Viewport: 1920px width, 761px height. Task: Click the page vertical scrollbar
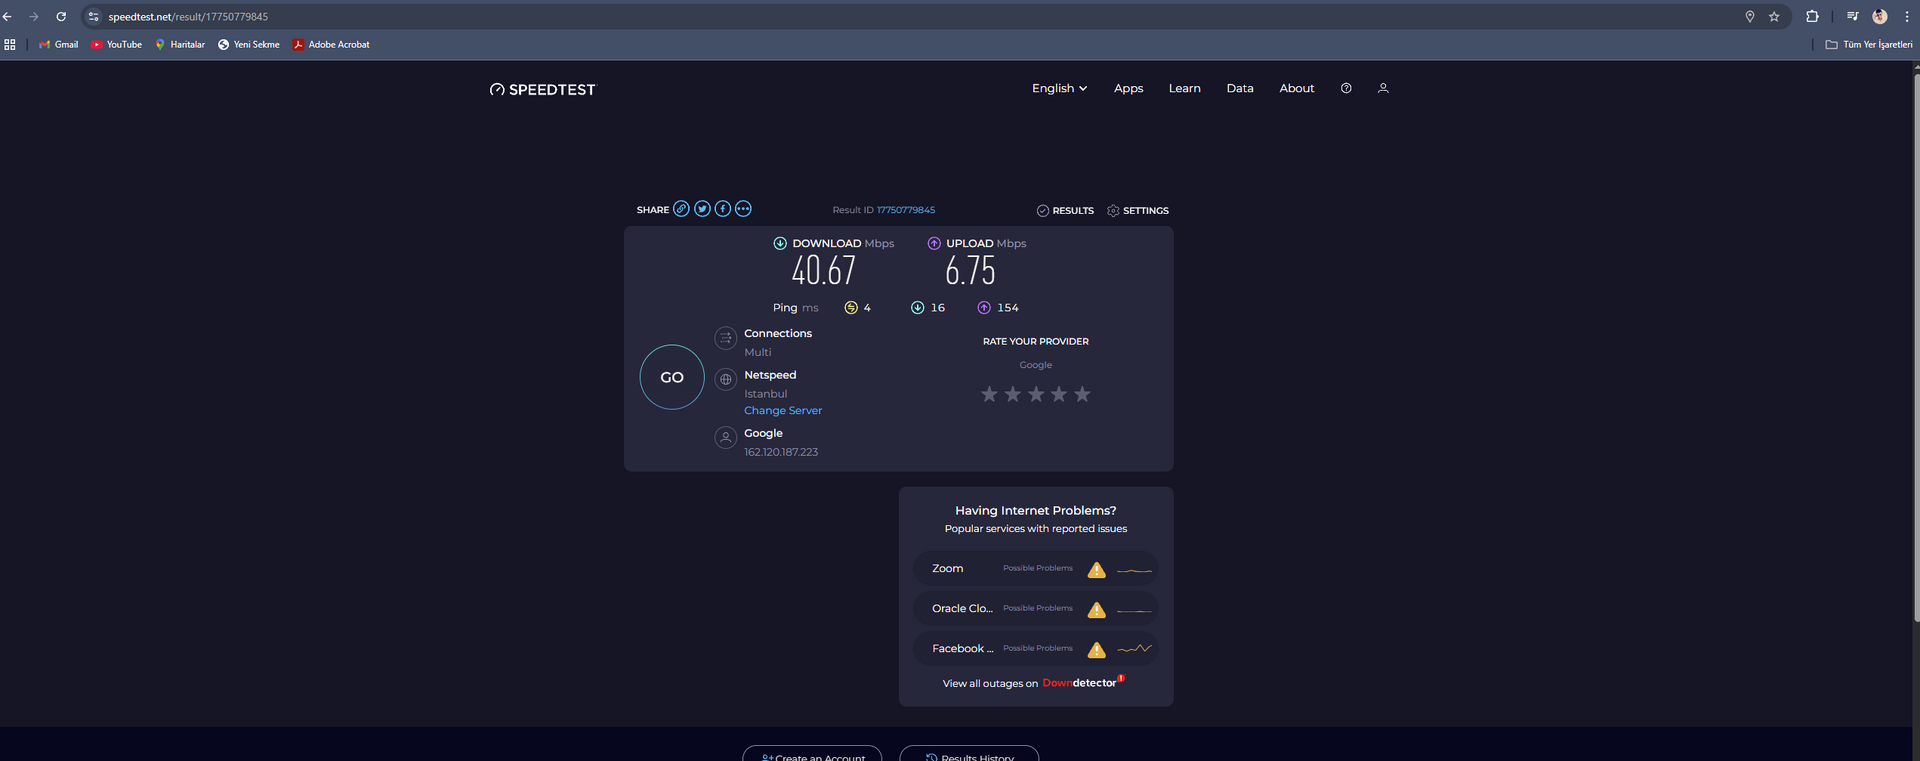(1916, 350)
